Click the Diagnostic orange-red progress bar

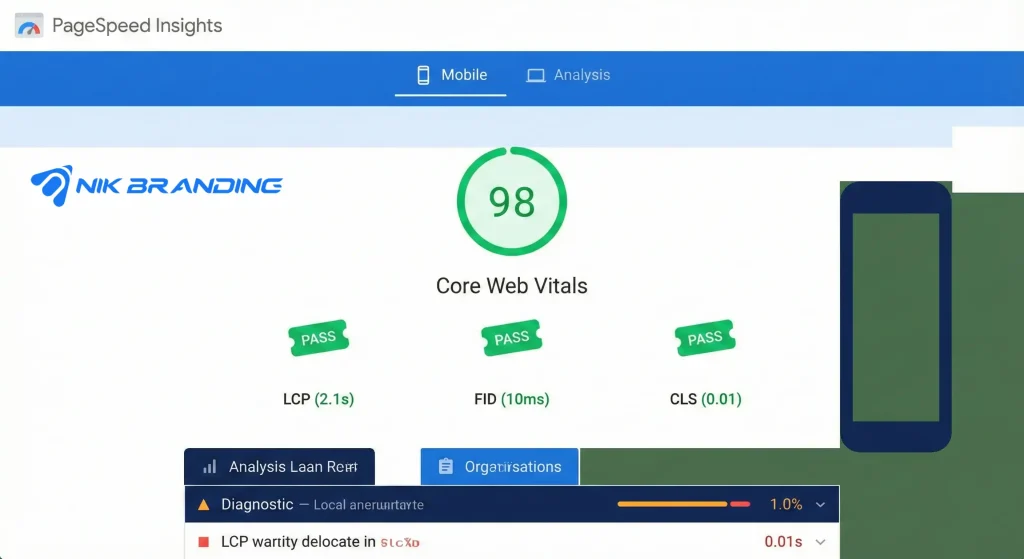pyautogui.click(x=684, y=504)
